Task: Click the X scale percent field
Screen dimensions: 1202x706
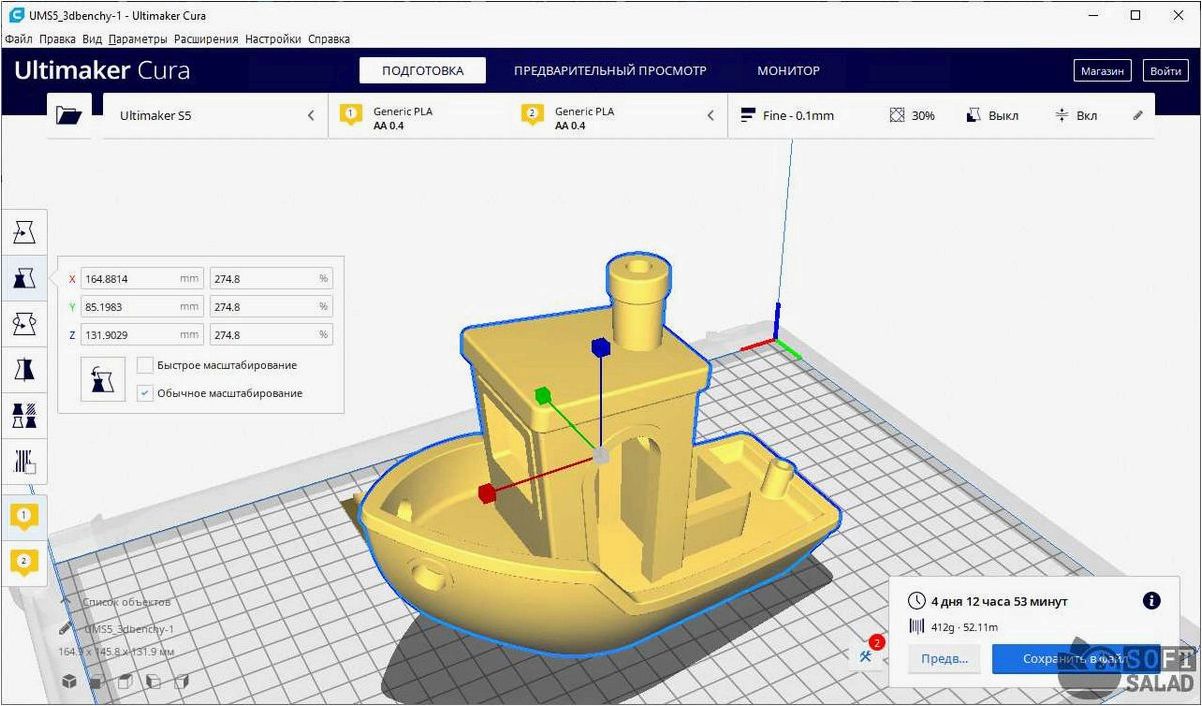Action: click(x=271, y=279)
